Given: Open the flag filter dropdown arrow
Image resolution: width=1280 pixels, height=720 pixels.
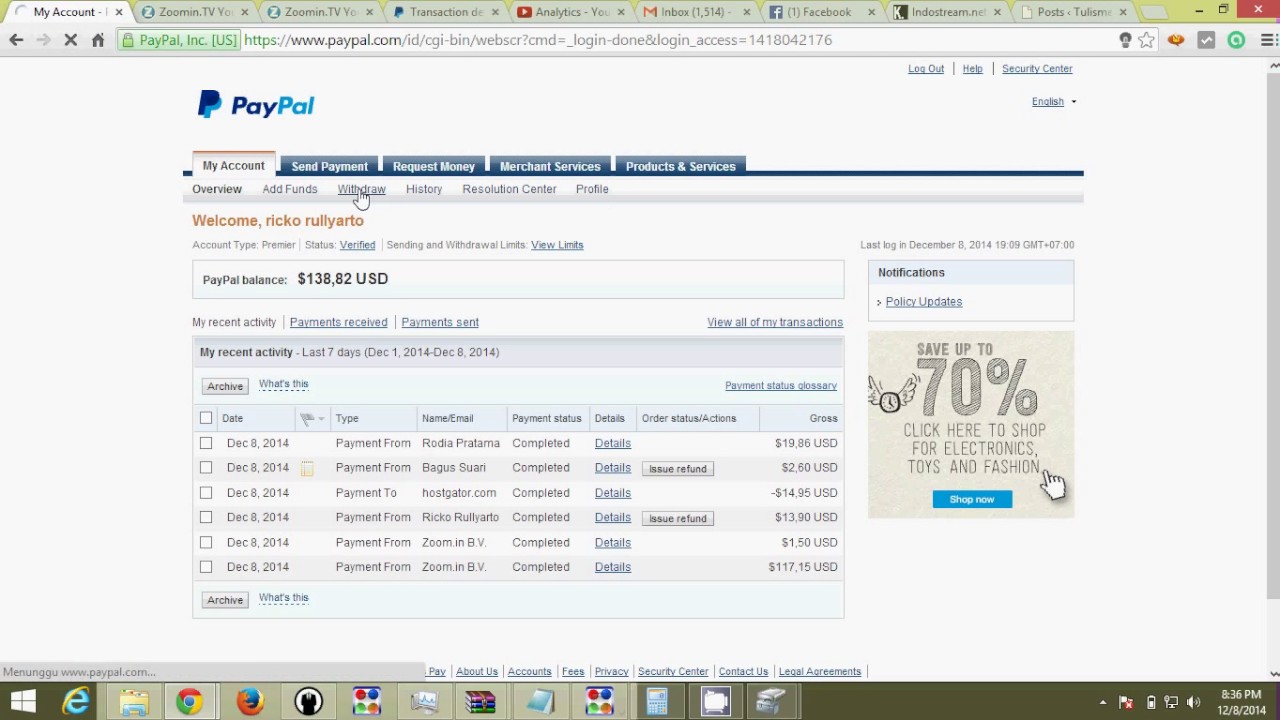Looking at the screenshot, I should 321,418.
